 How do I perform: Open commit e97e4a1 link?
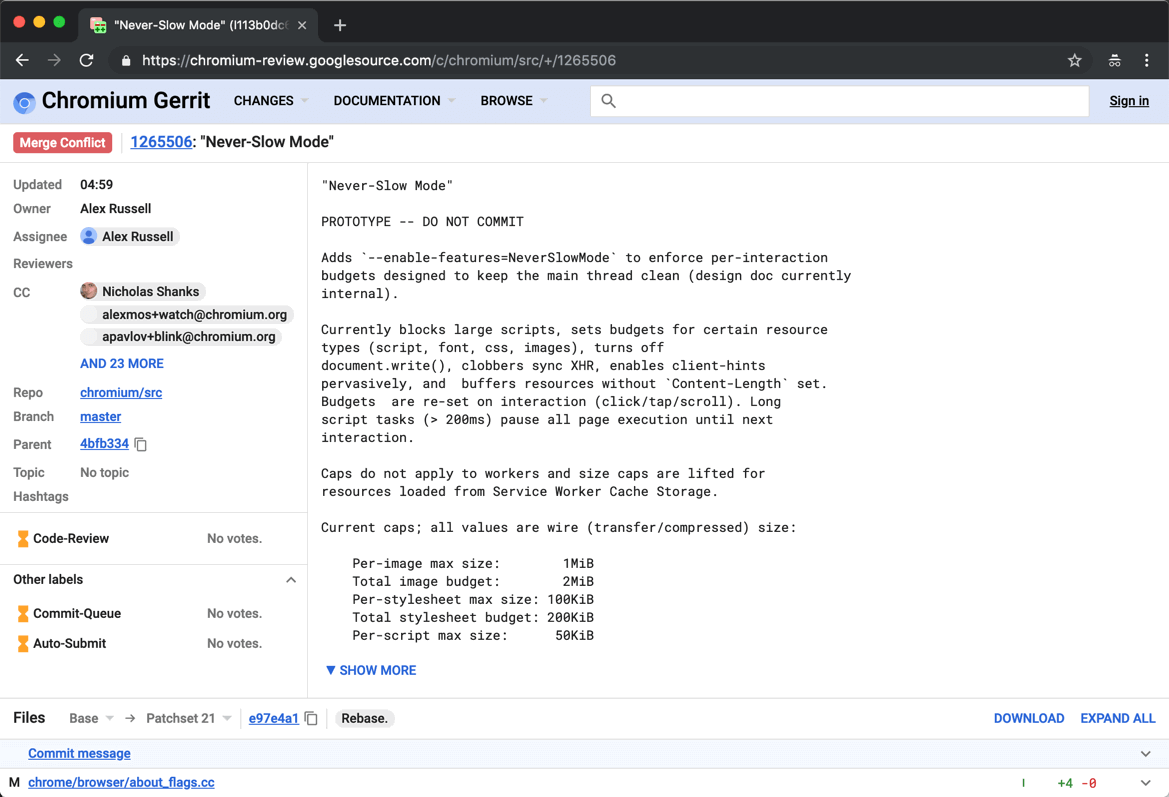pyautogui.click(x=274, y=718)
